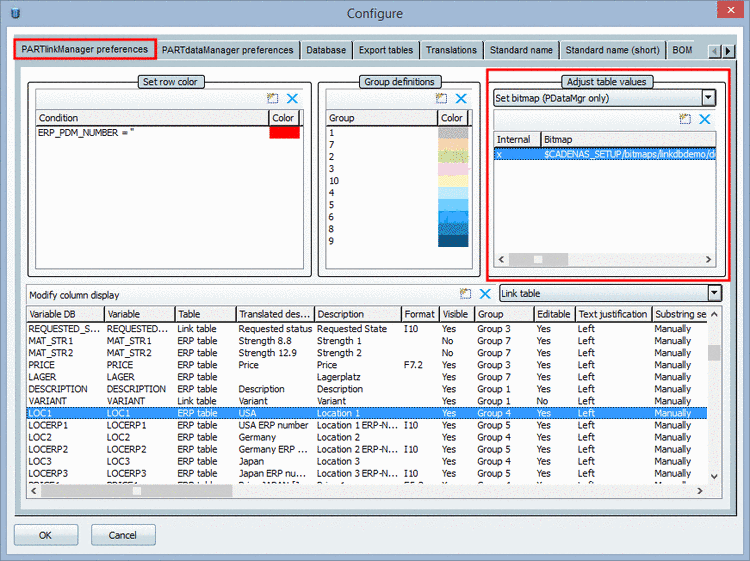Click the Group column header in Group definitions
750x561 pixels.
coord(382,118)
